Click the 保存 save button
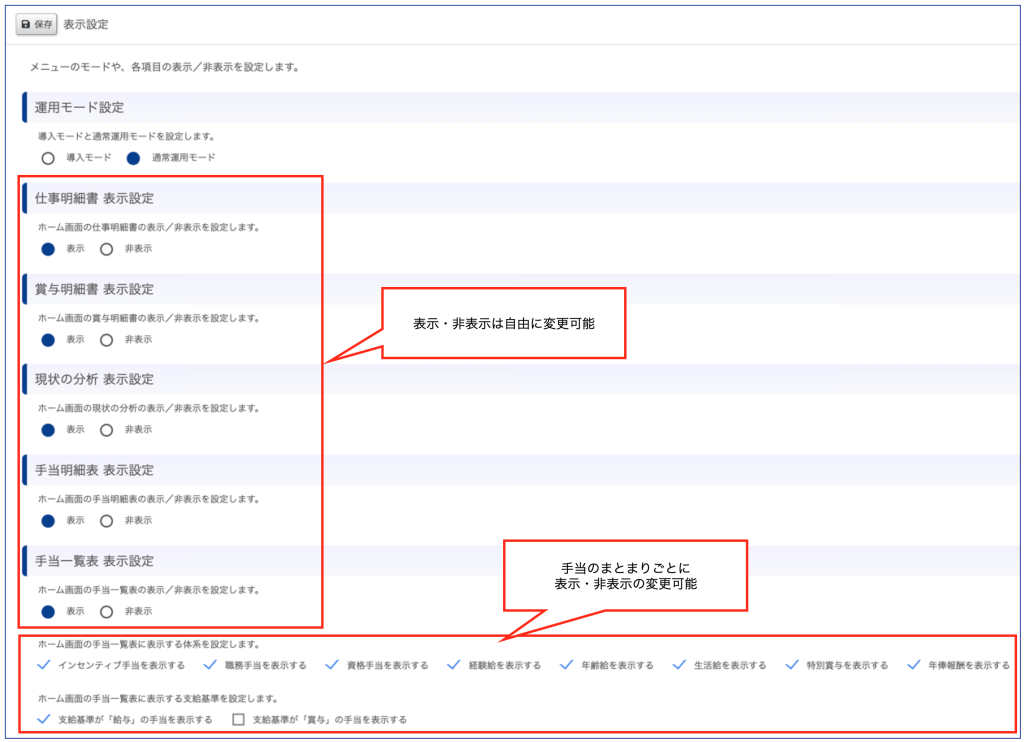Image resolution: width=1024 pixels, height=742 pixels. click(36, 24)
